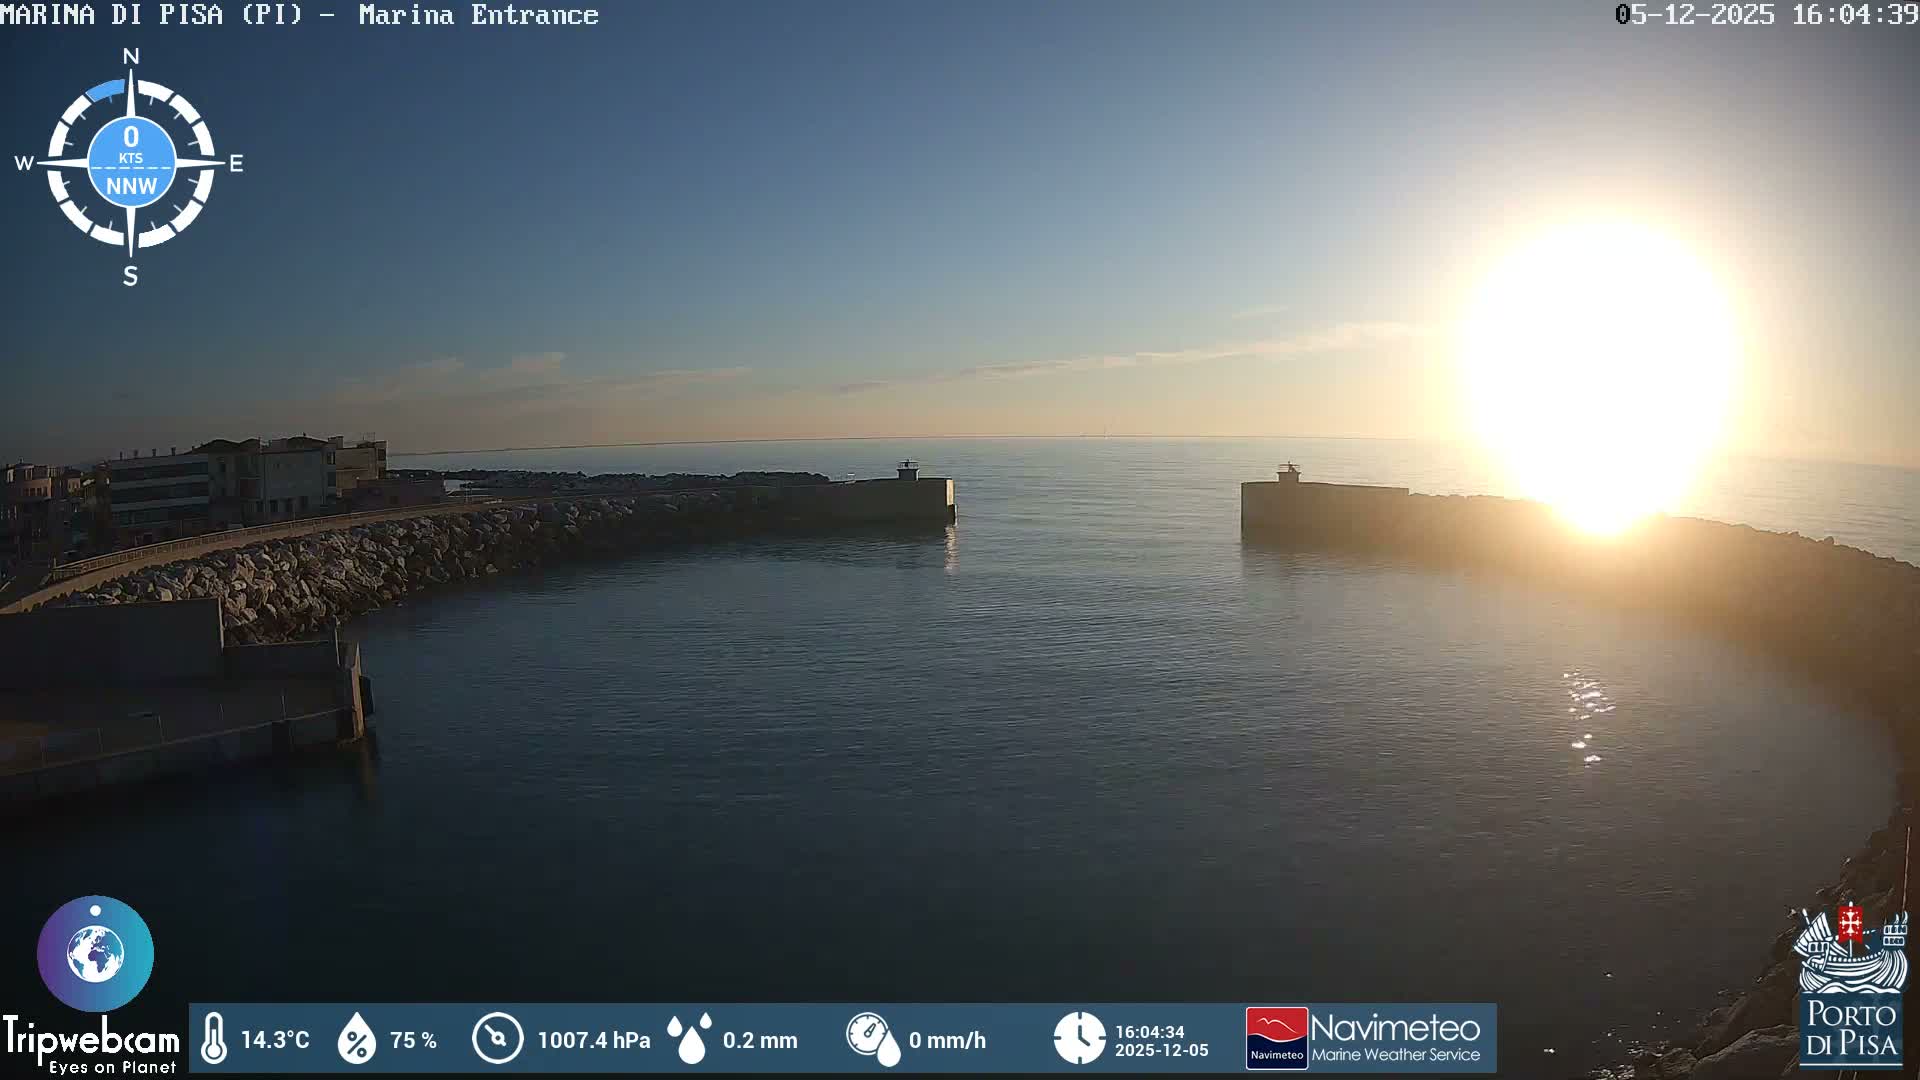This screenshot has height=1080, width=1920.
Task: Expand the pressure reading 1007.4 hPa
Action: [x=593, y=1040]
